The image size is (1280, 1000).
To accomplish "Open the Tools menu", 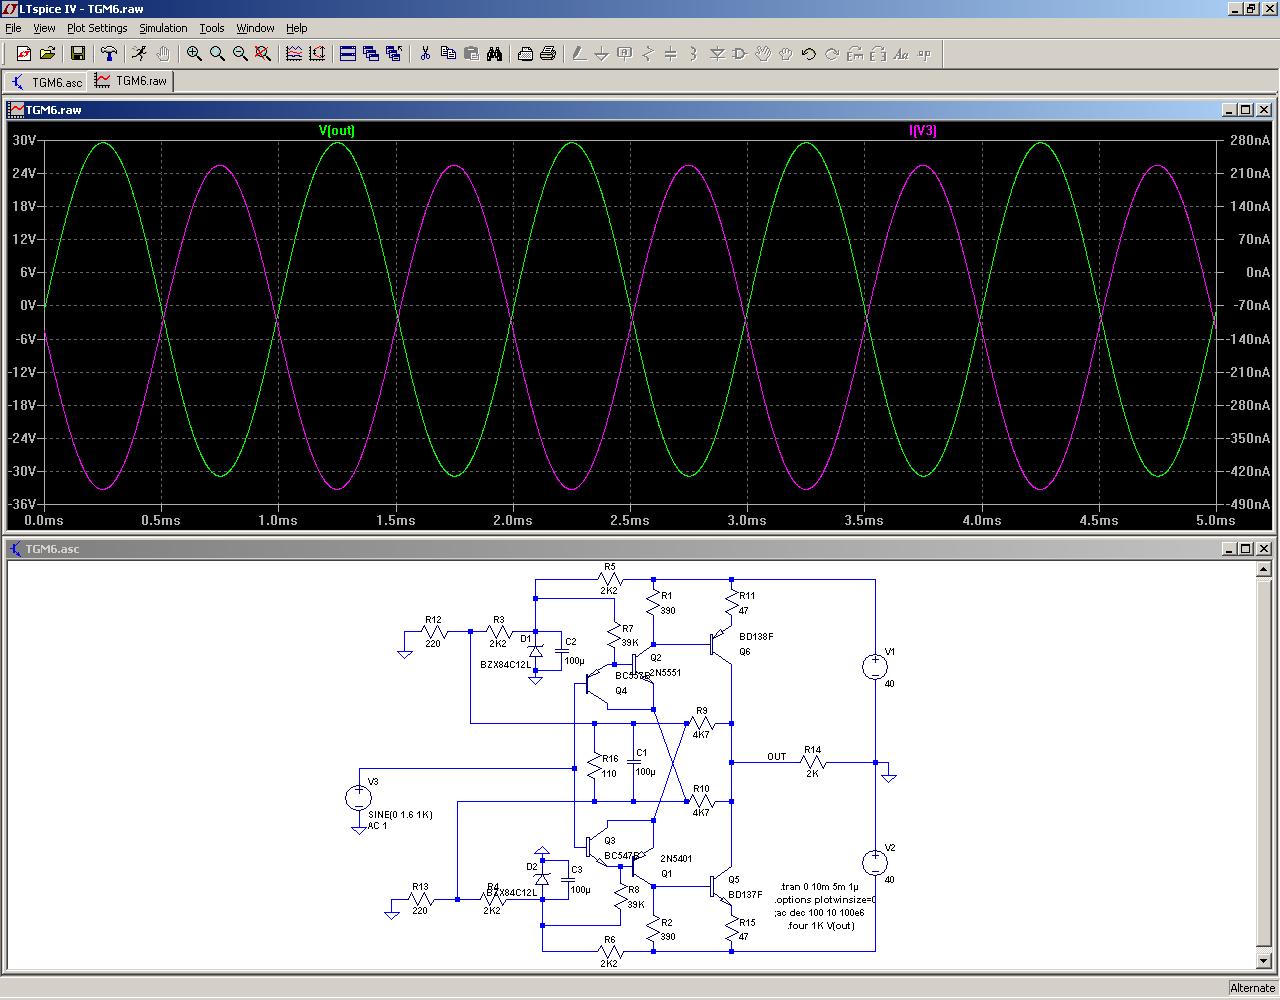I will pyautogui.click(x=212, y=28).
